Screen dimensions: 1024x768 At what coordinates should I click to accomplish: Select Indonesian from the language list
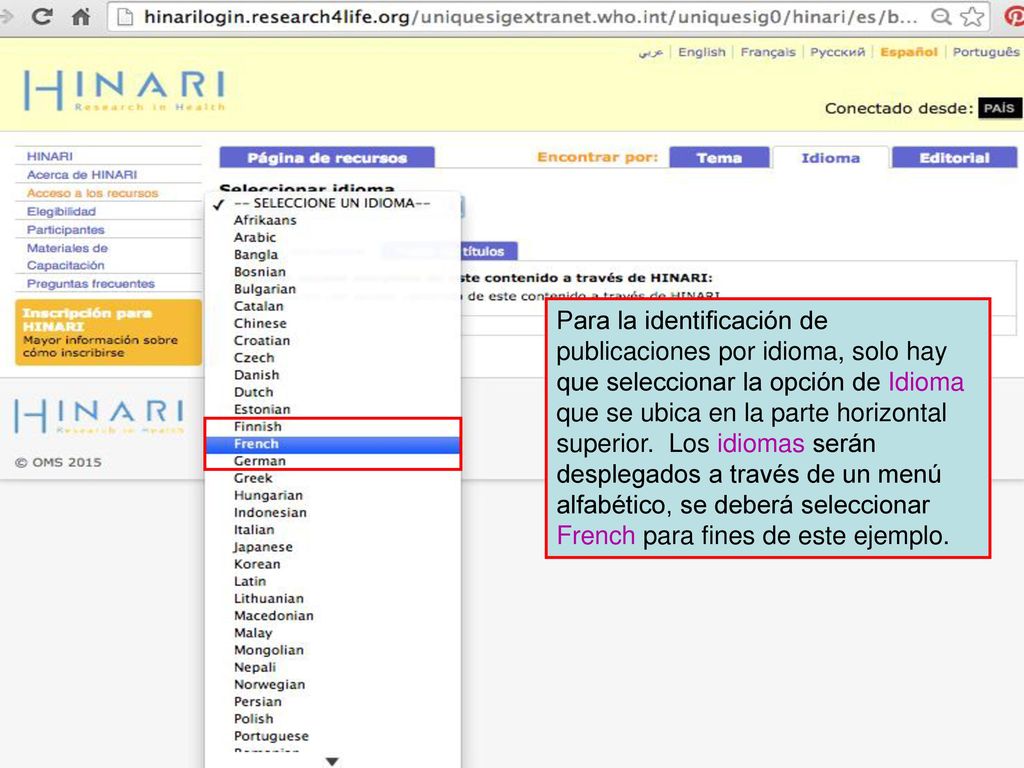[332, 513]
